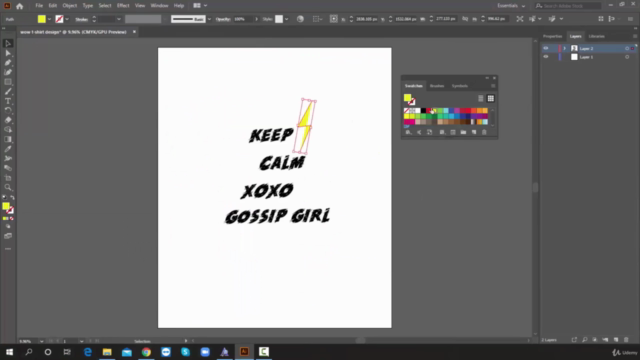Toggle visibility of Layer 2
Image resolution: width=640 pixels, height=360 pixels.
pos(546,48)
